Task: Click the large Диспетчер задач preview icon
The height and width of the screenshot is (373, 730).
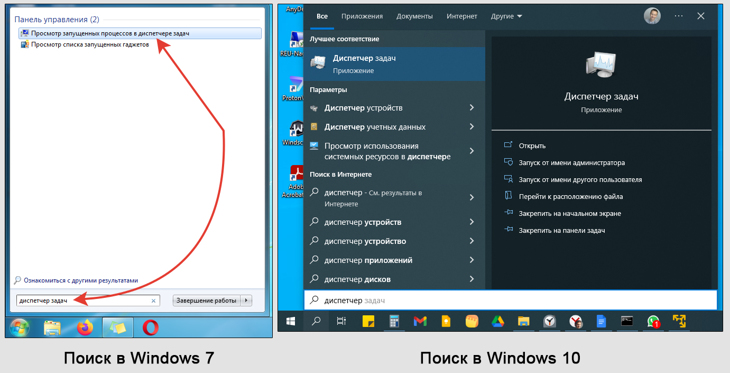Action: pos(601,64)
